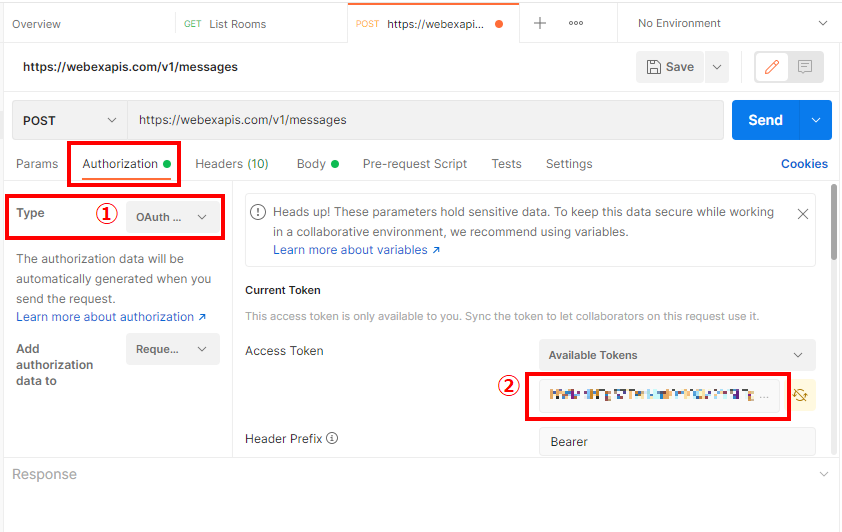Click the access token input field
842x532 pixels.
659,395
